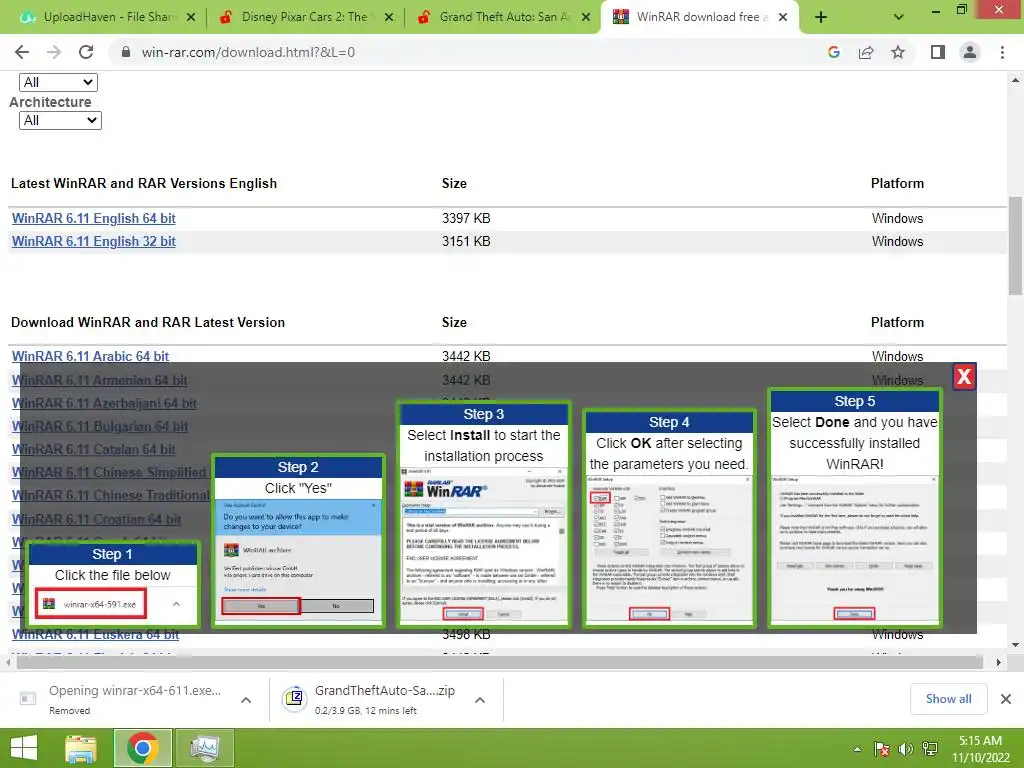Open WinRAR 6.11 Chinese Simplified link
The image size is (1024, 768).
(x=108, y=472)
